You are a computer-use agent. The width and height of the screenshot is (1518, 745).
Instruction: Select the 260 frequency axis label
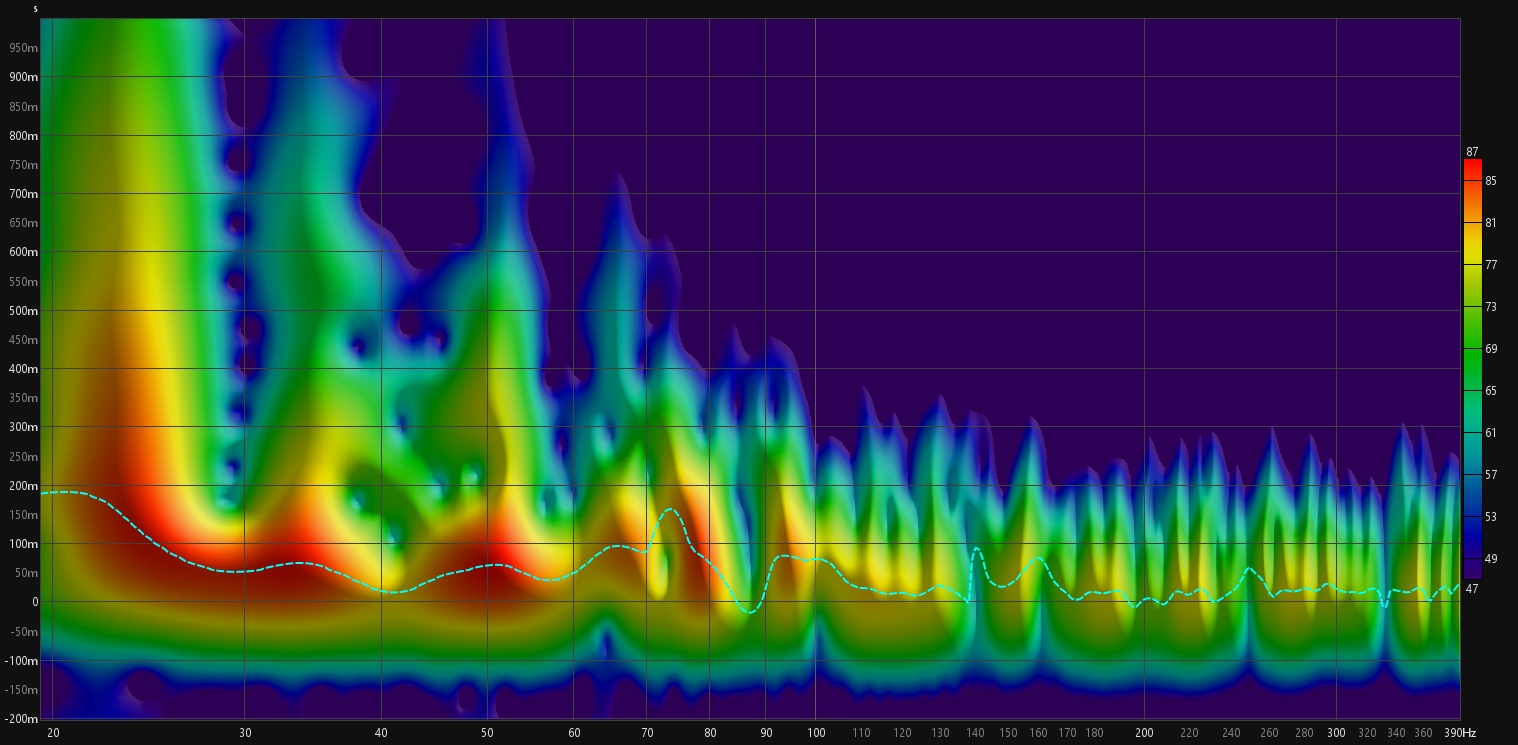coord(1269,733)
